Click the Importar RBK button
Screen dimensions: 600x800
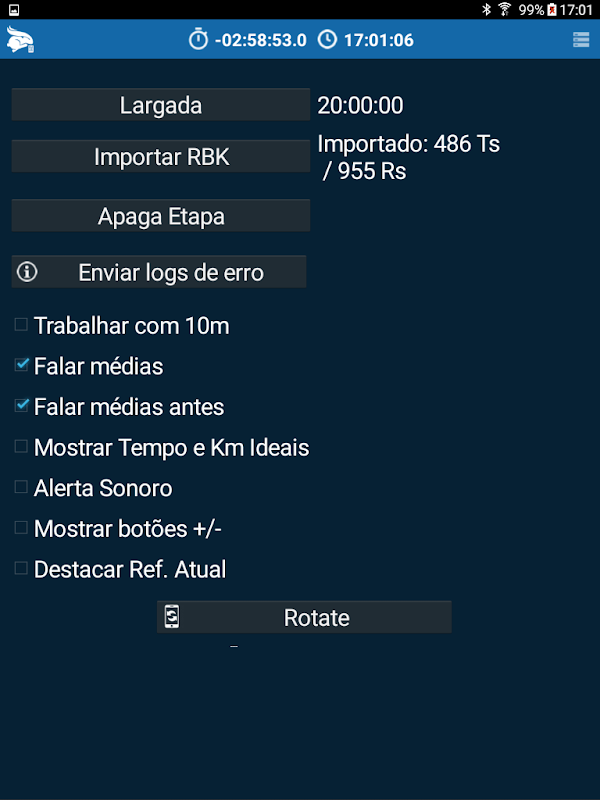point(161,157)
